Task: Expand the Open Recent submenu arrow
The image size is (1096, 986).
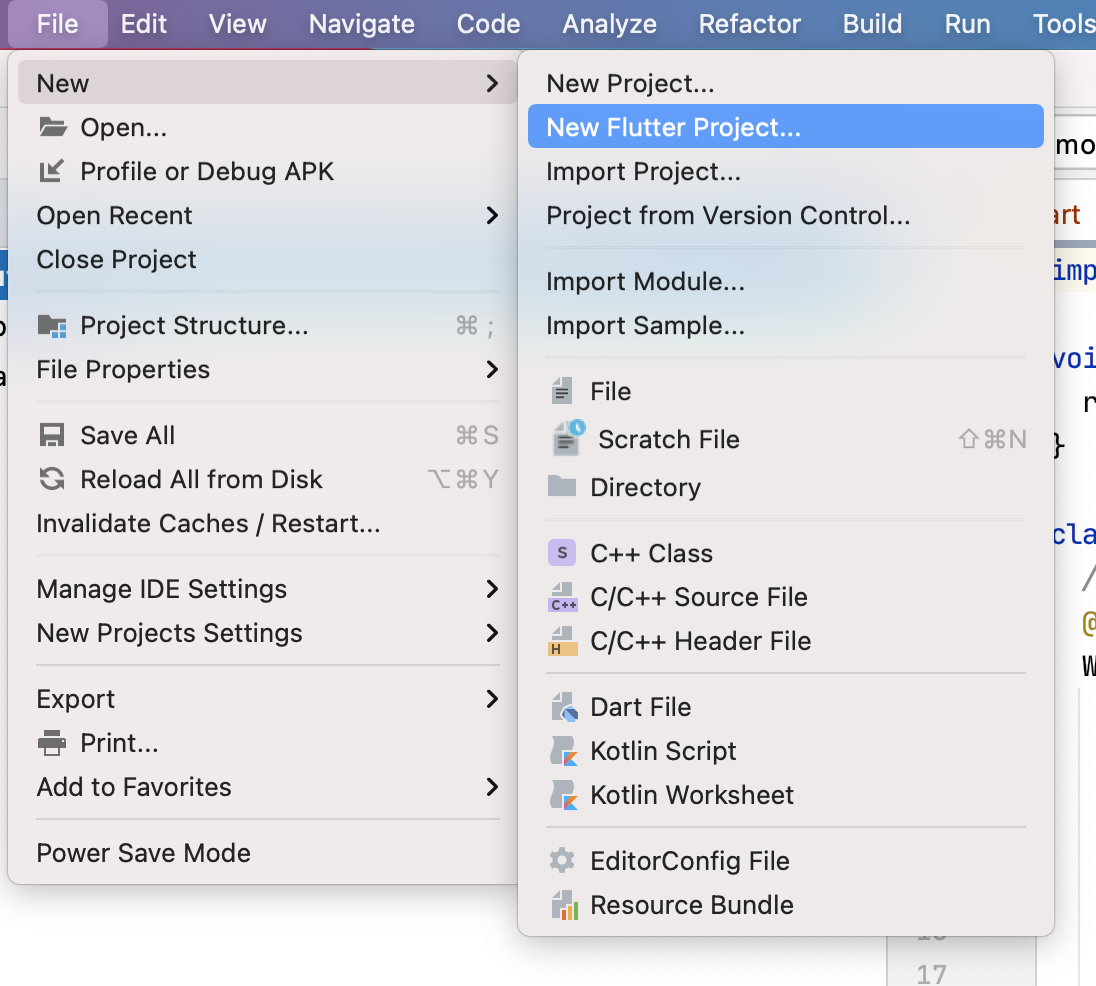Action: coord(492,215)
